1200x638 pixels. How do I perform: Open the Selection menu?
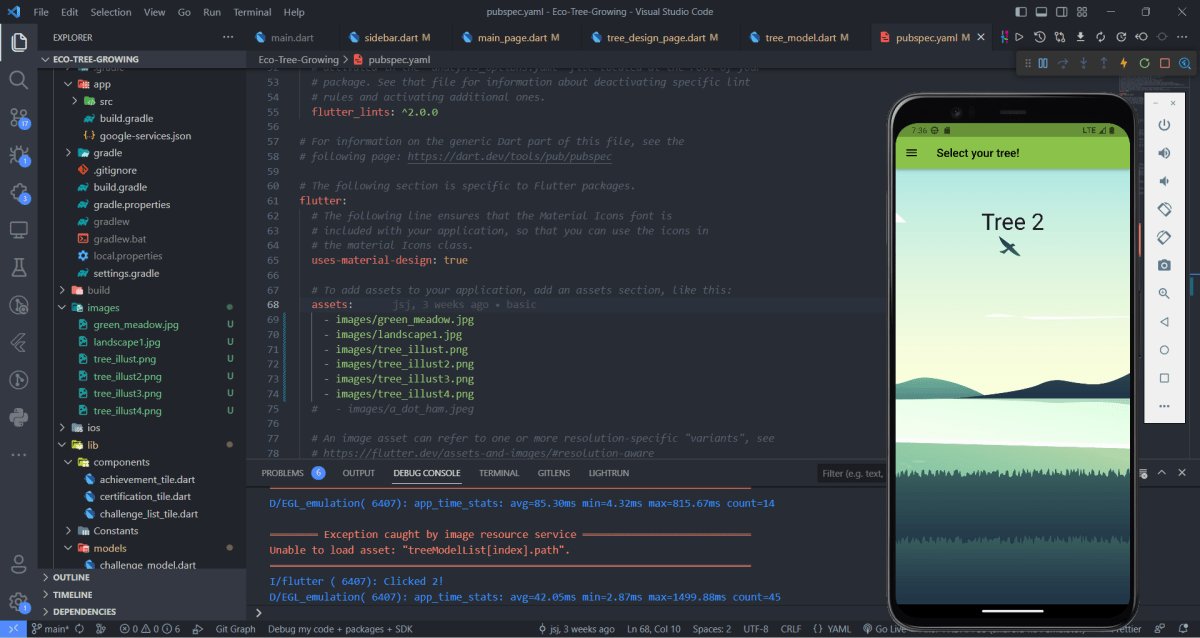110,12
